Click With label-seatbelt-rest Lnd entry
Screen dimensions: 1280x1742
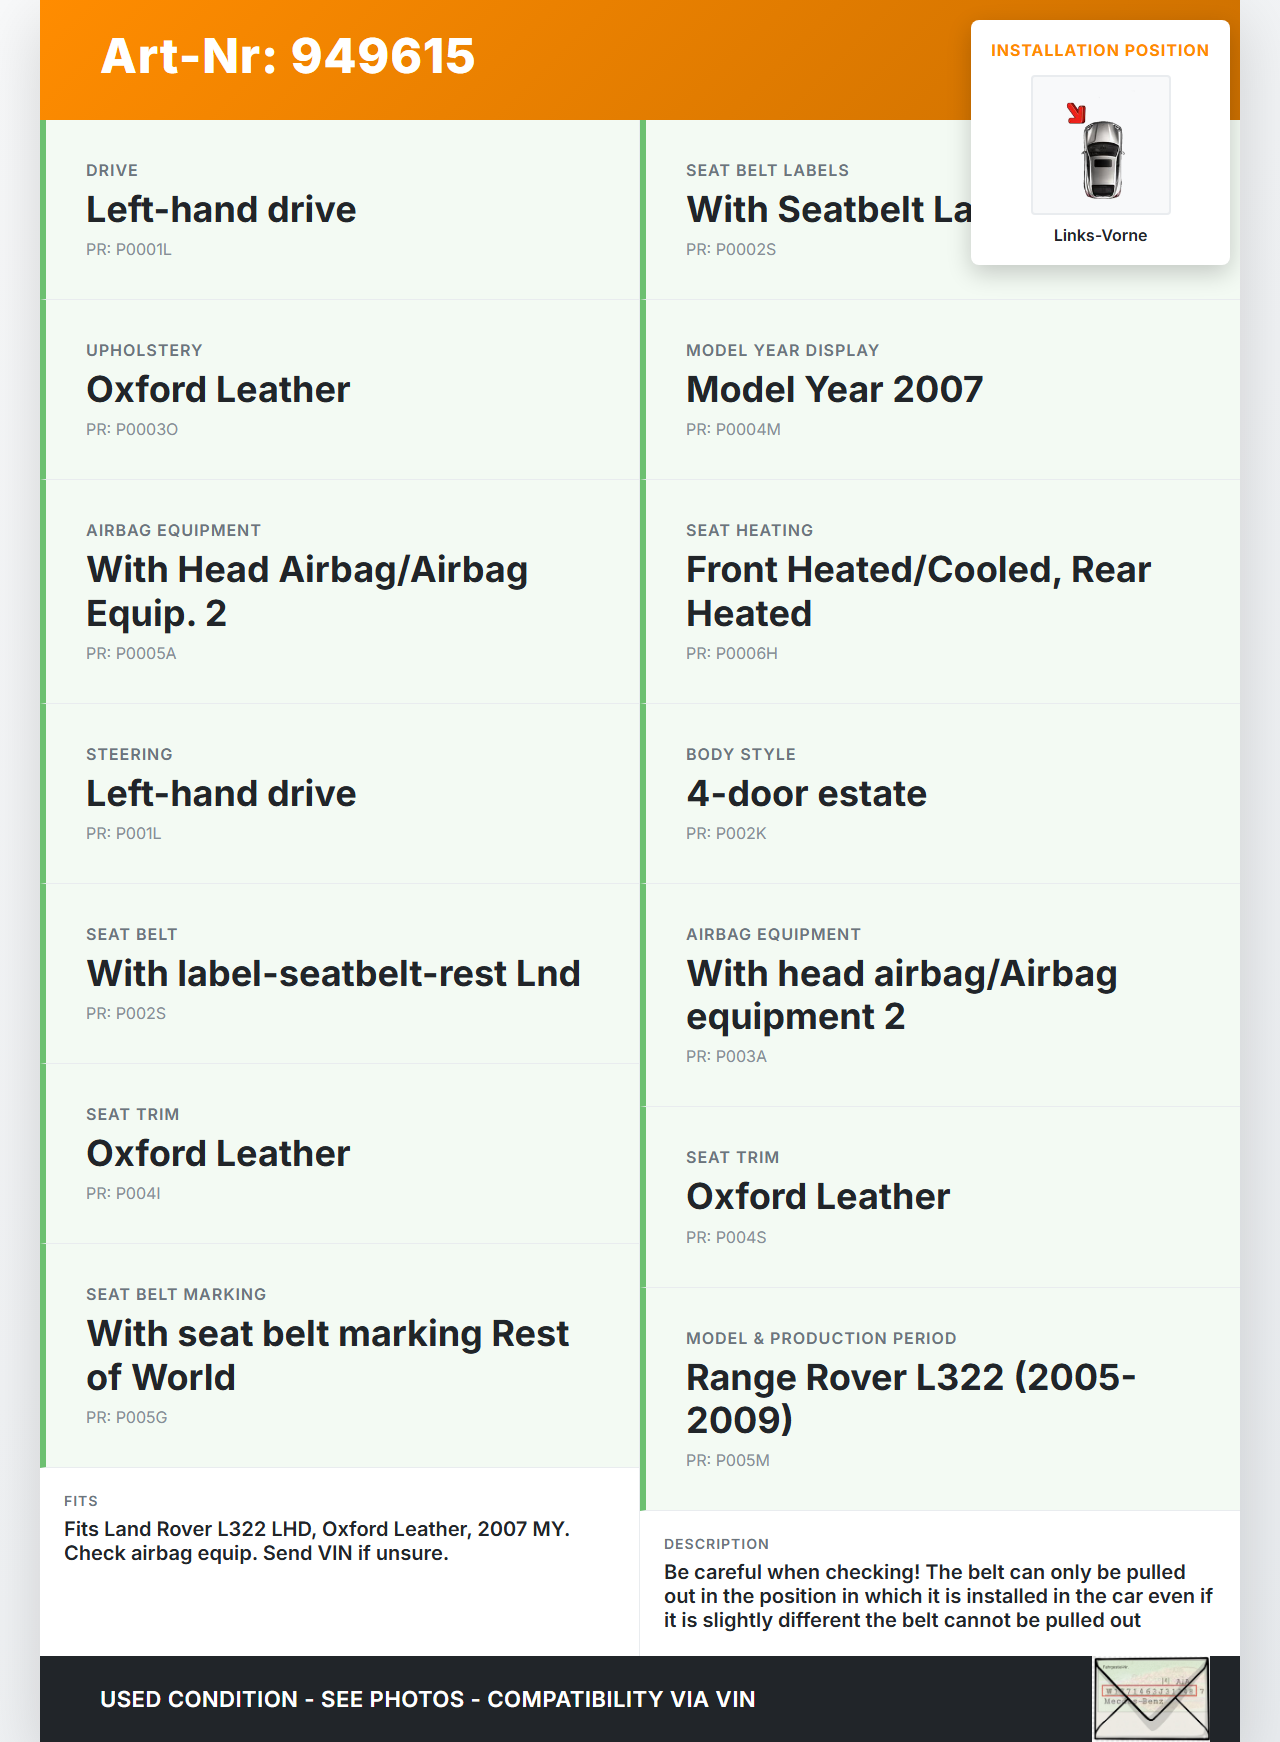click(x=333, y=974)
